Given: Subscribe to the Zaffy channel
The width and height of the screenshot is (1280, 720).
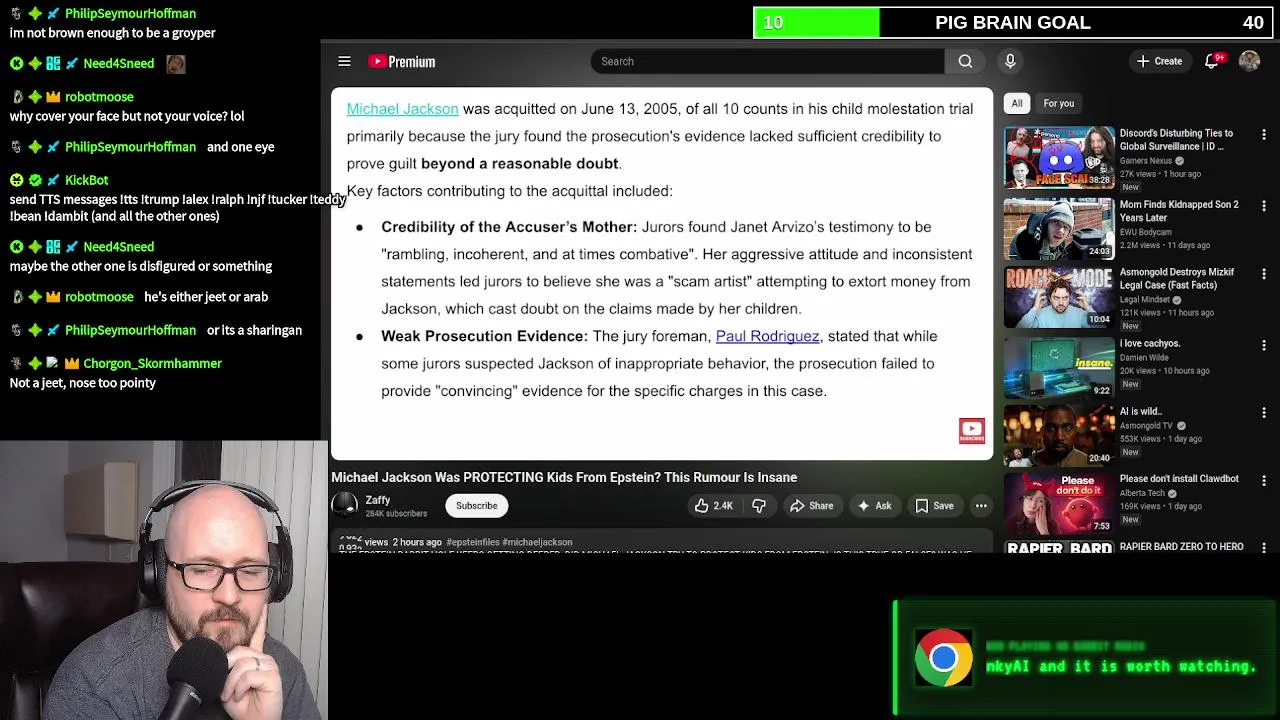Looking at the screenshot, I should pos(476,506).
